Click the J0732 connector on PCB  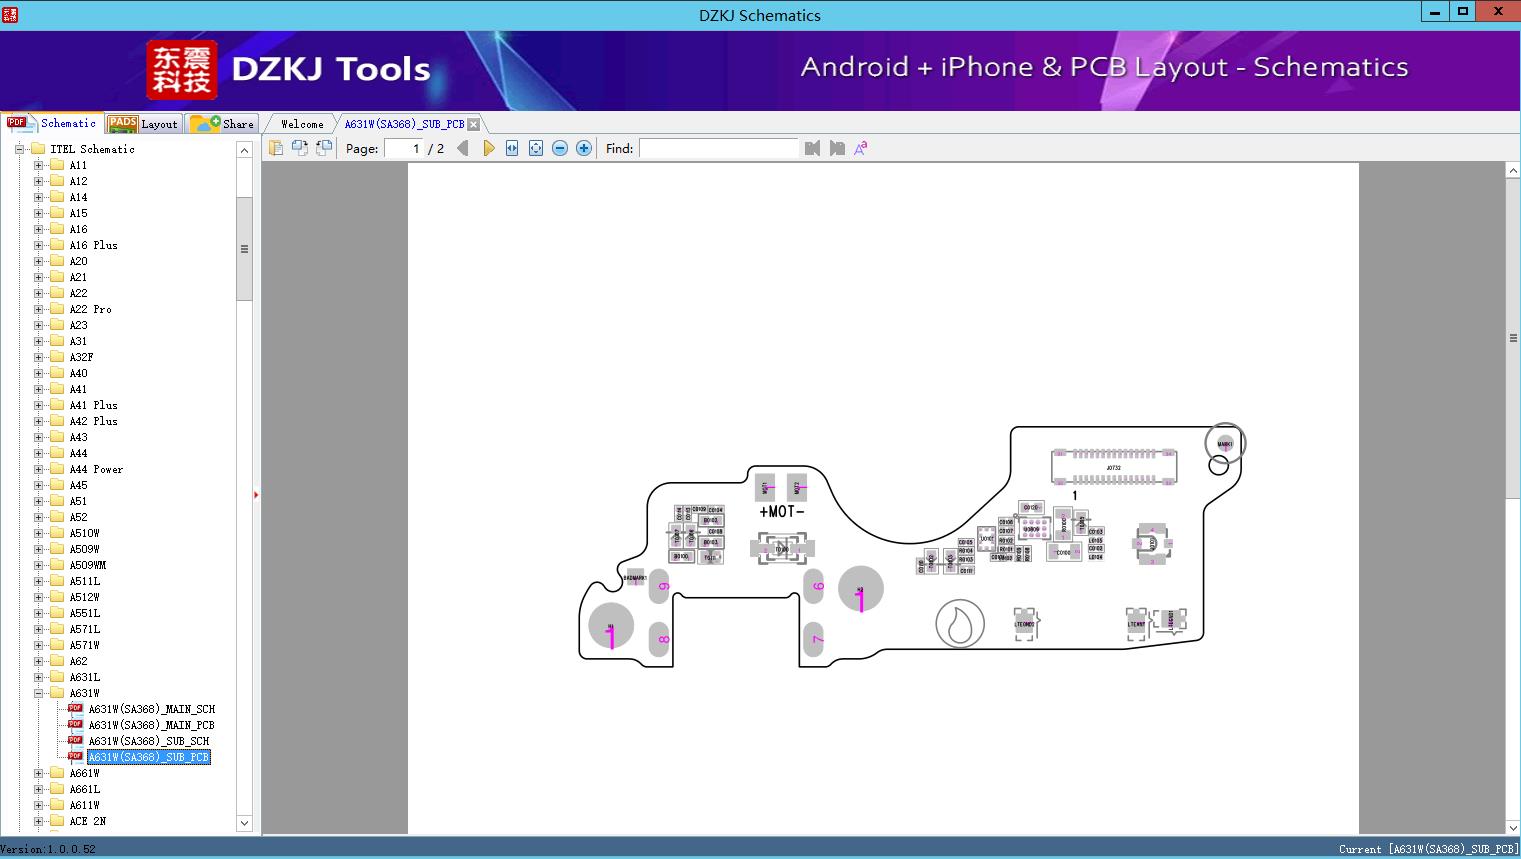pos(1113,467)
